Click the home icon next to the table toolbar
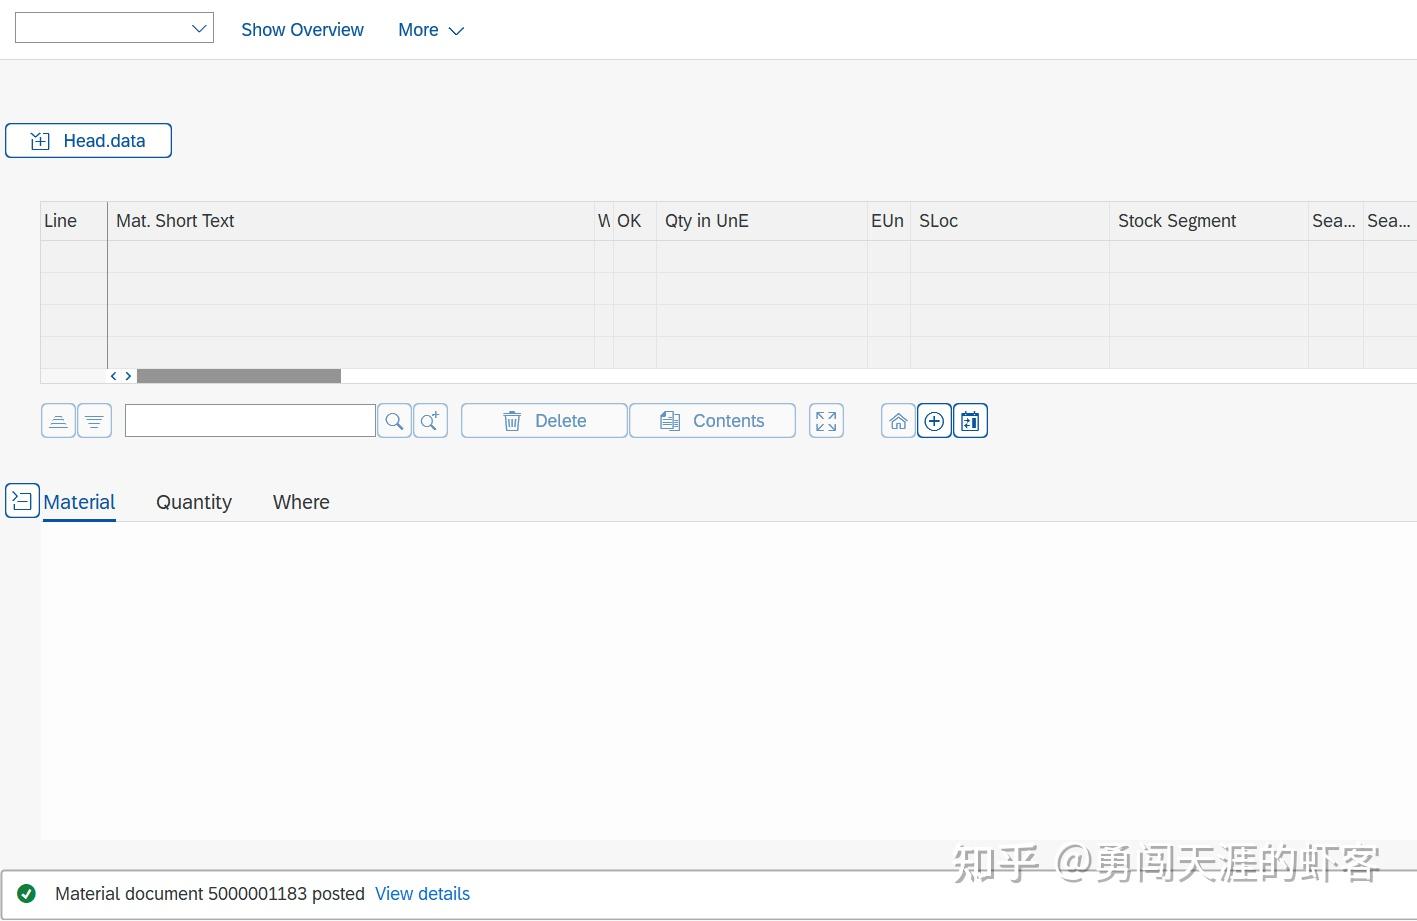This screenshot has height=921, width=1417. [x=897, y=420]
